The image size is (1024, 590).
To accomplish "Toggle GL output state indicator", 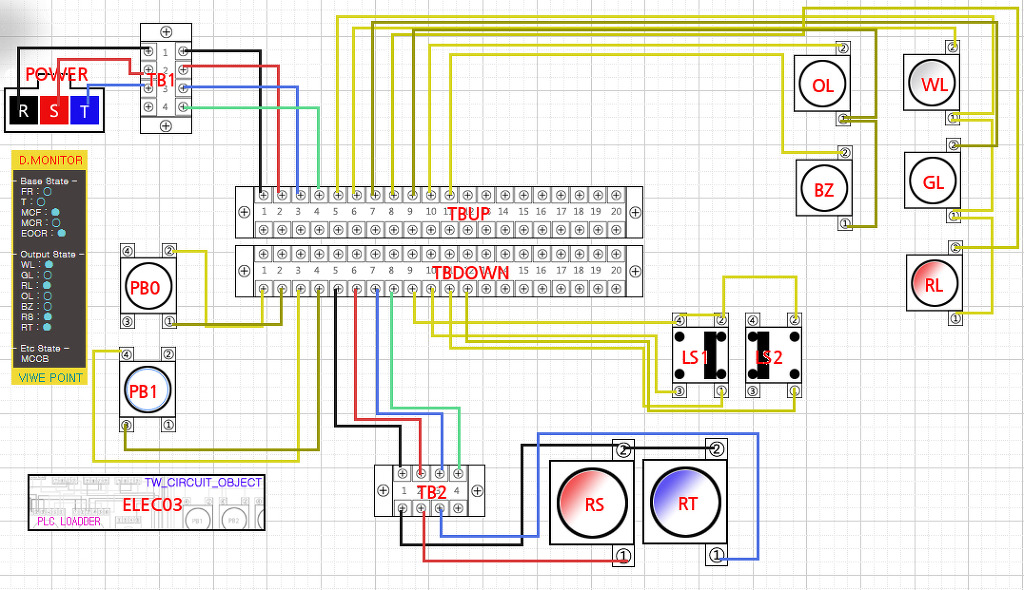I will [x=48, y=275].
